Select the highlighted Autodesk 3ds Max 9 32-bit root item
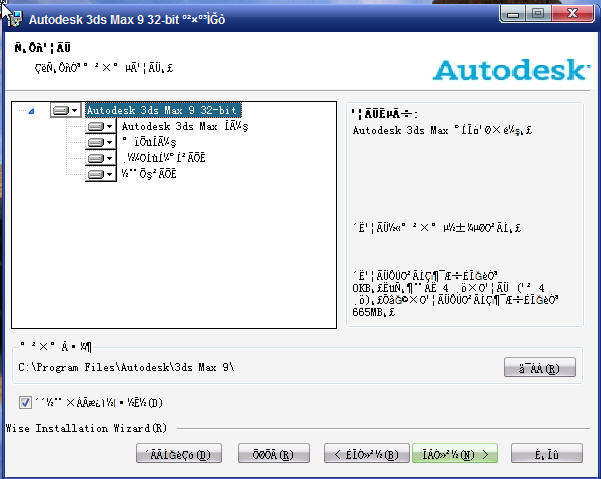This screenshot has width=601, height=479. 163,110
